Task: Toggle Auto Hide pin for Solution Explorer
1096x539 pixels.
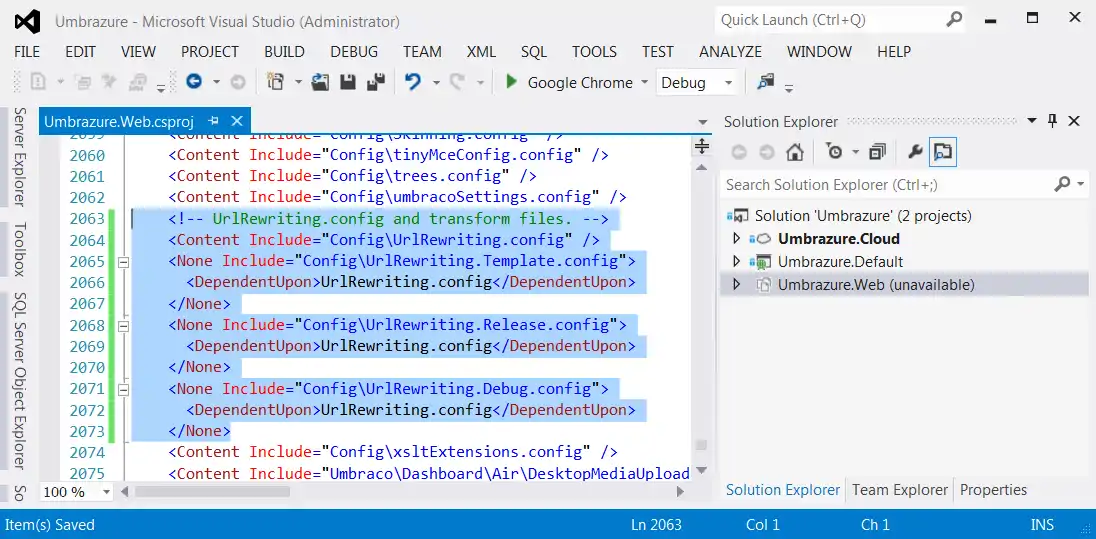Action: (x=1053, y=121)
